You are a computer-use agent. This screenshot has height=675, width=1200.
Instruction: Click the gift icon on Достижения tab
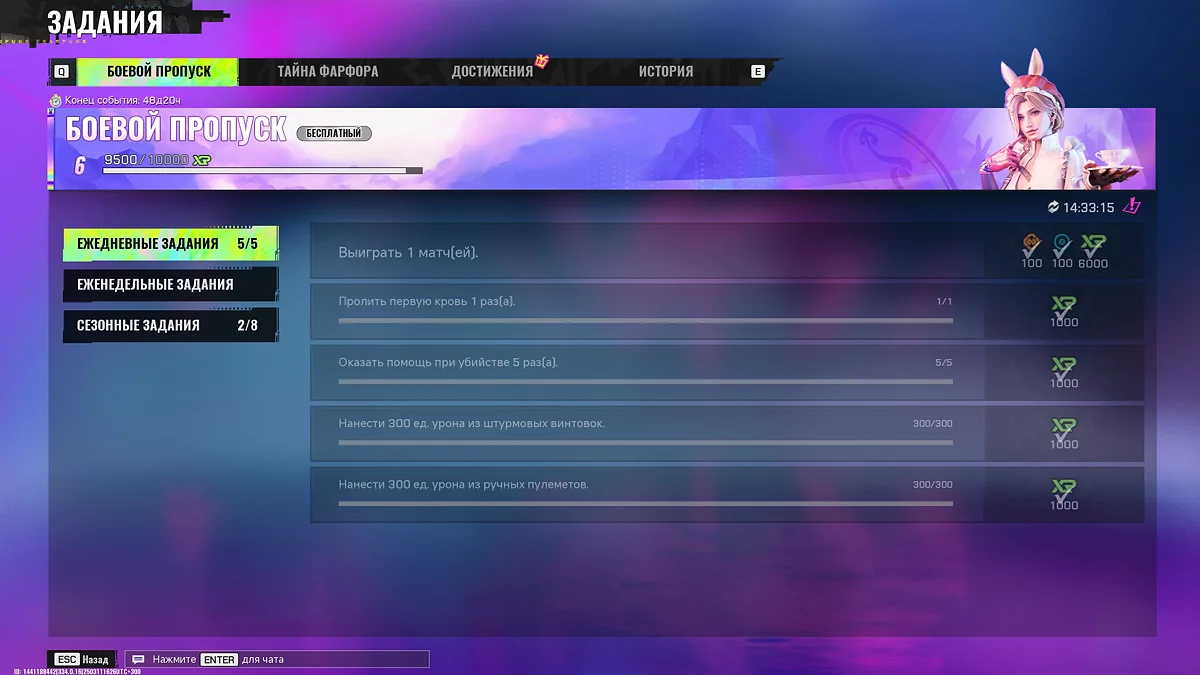[x=542, y=62]
